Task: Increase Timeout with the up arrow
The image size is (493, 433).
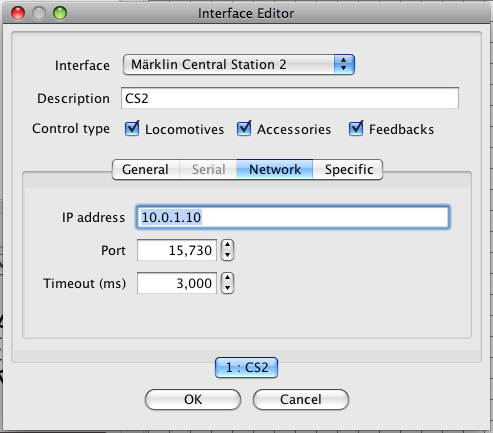Action: click(227, 278)
